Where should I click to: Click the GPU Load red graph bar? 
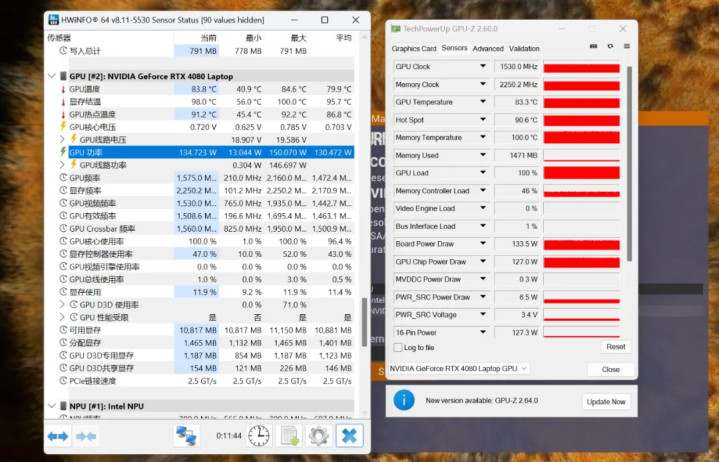point(581,173)
